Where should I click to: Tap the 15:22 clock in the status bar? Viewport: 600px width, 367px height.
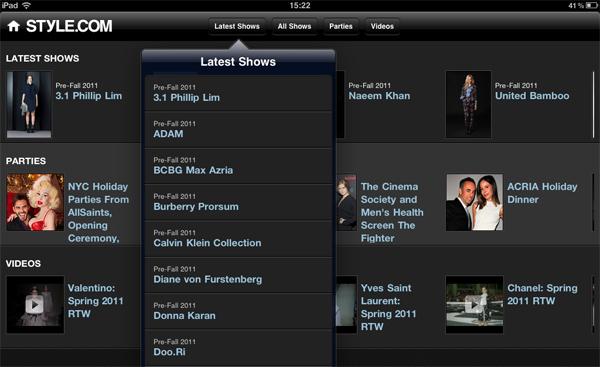tap(300, 5)
